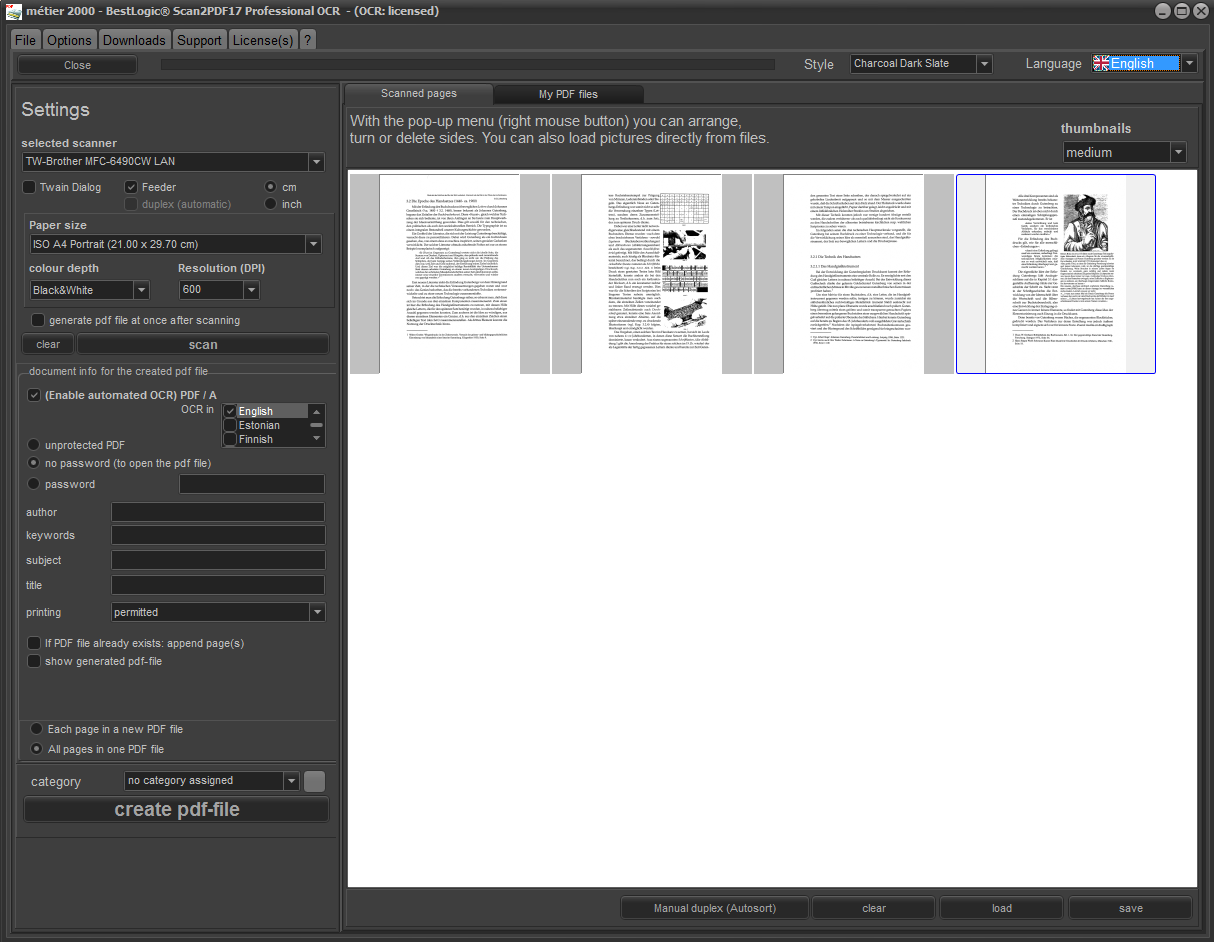Check 'generate pdf file at once after scanning'
1214x942 pixels.
pos(38,320)
